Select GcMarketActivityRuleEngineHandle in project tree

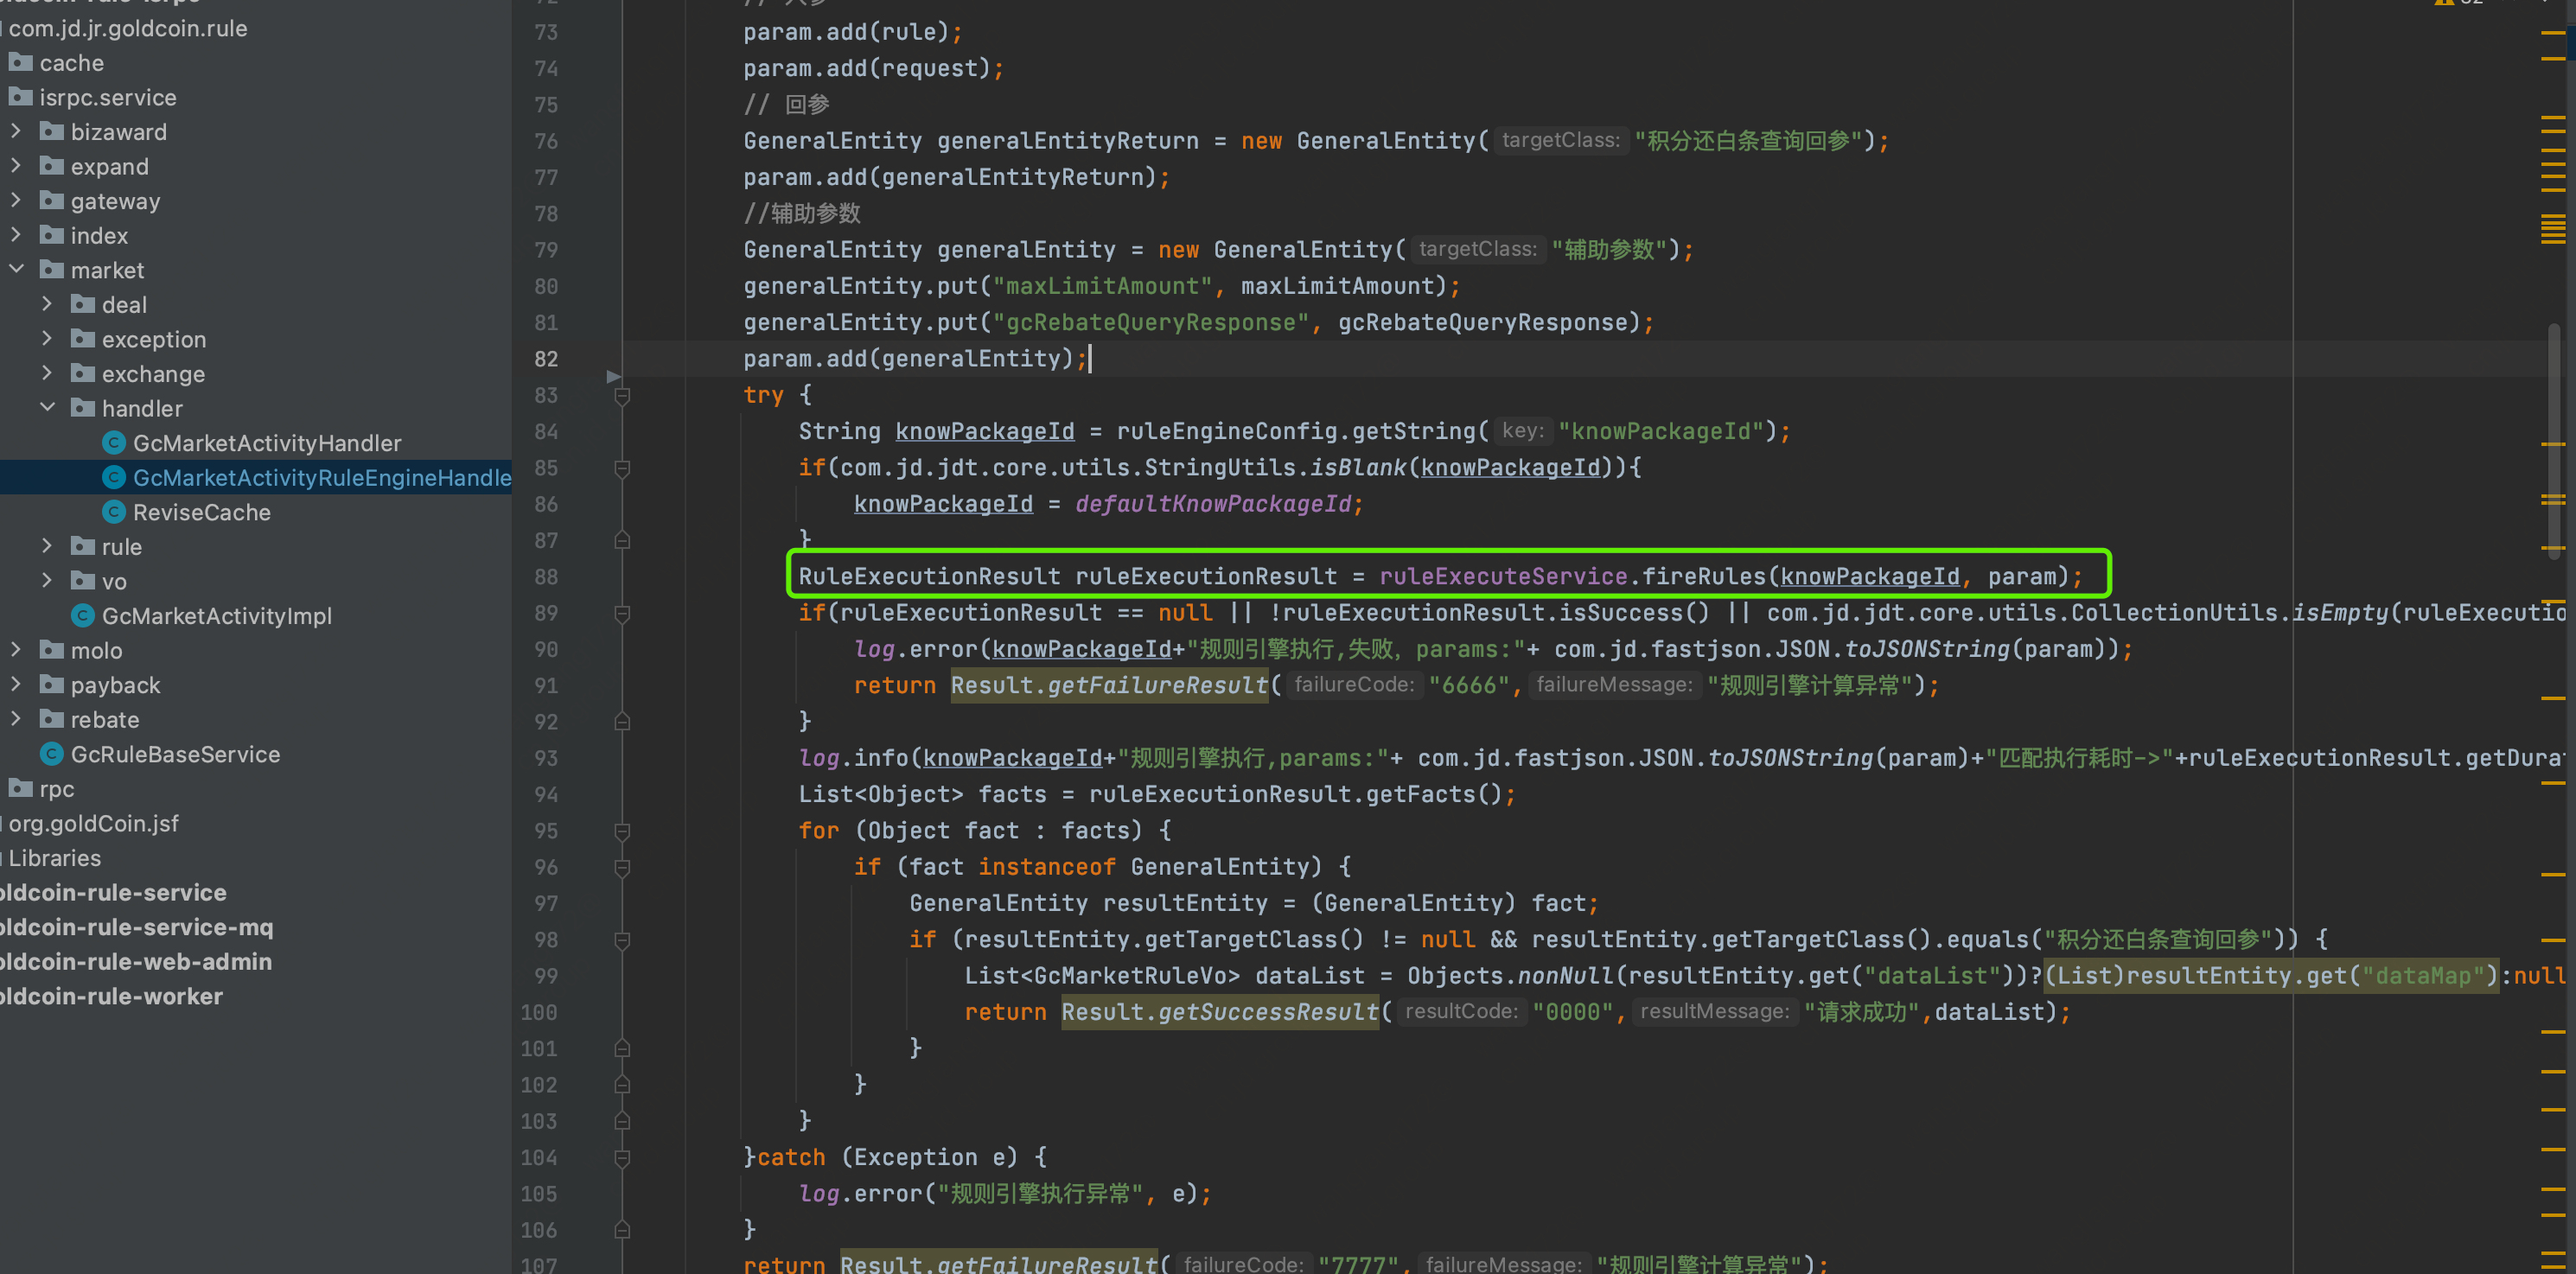tap(320, 478)
